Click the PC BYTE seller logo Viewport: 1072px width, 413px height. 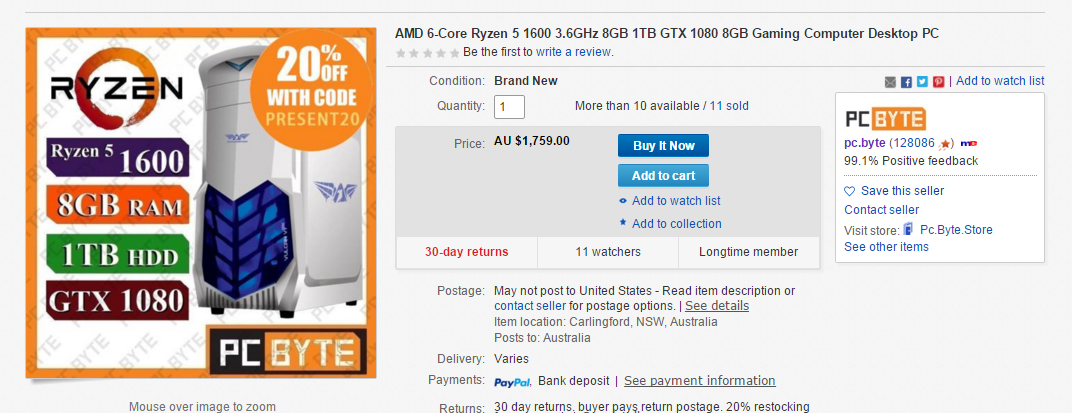(x=885, y=119)
